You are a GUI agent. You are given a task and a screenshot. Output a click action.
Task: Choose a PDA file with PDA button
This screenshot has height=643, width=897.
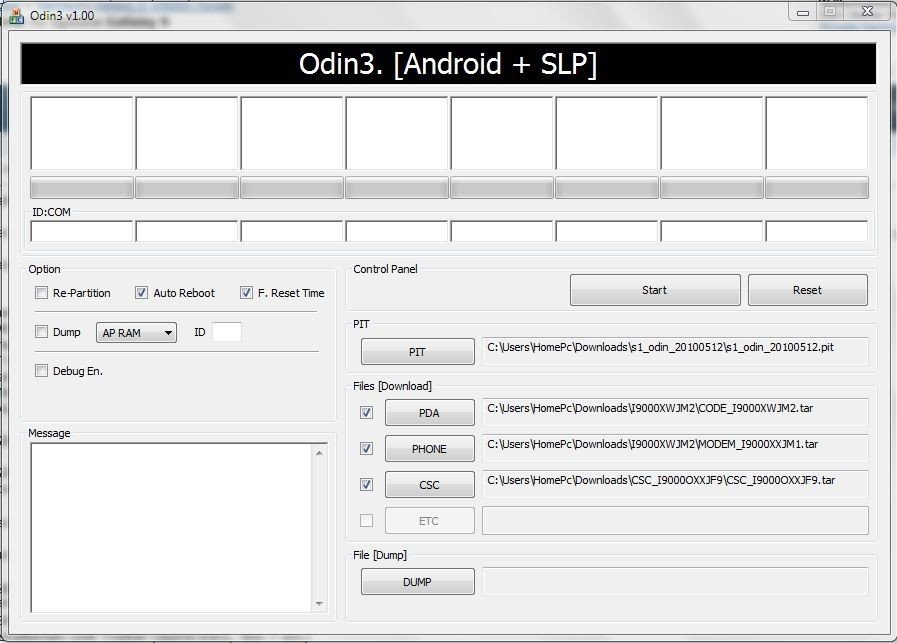430,413
